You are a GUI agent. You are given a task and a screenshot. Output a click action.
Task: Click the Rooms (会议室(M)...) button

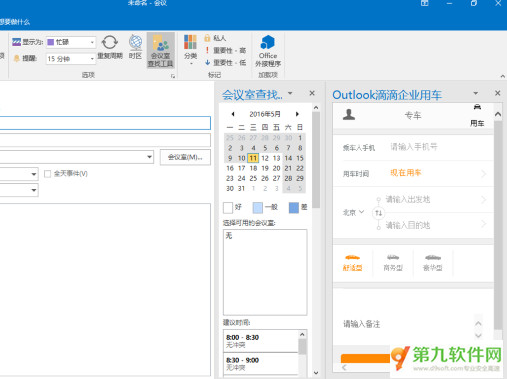[x=185, y=157]
